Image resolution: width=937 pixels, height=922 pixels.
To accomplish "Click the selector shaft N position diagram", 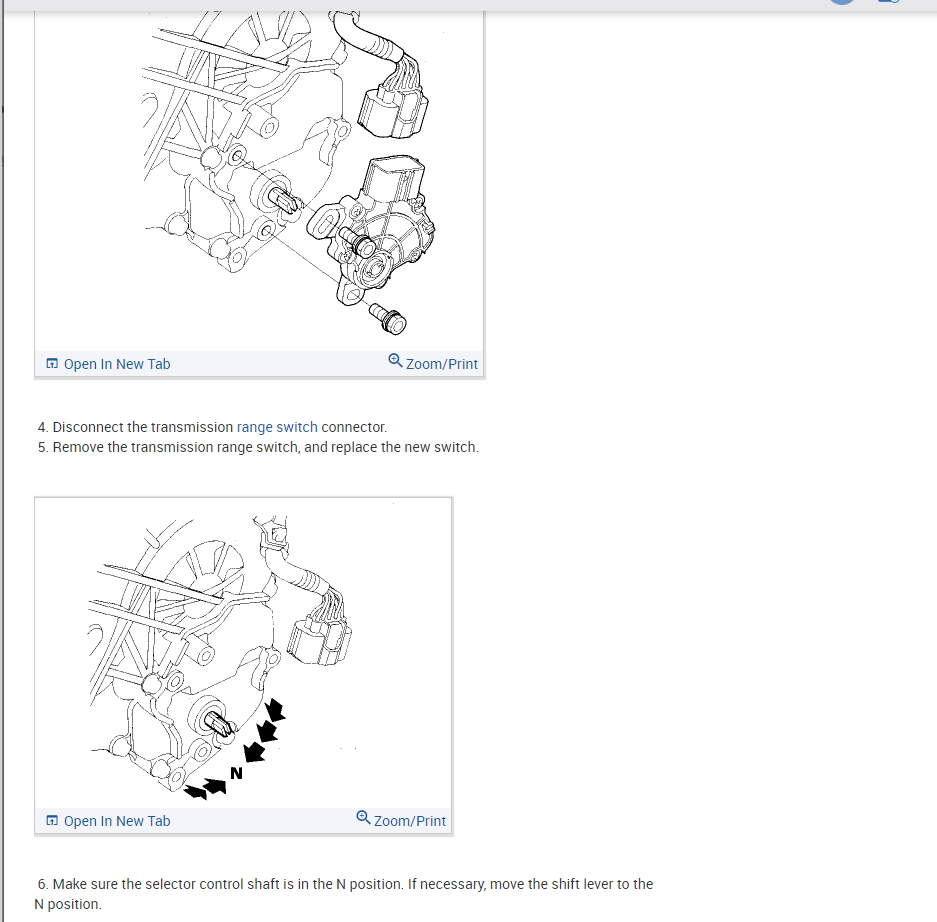I will coord(243,653).
